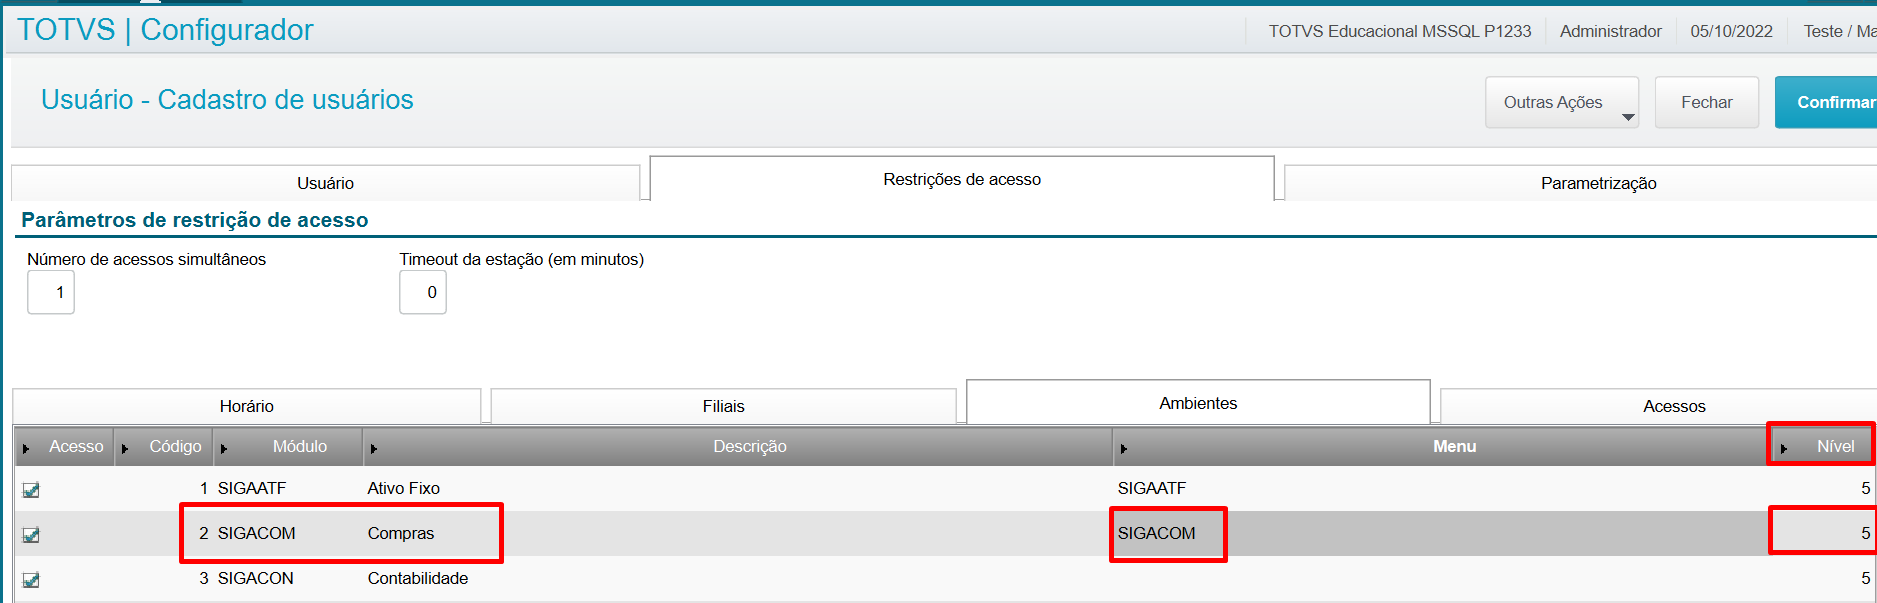Sort by the Menu column header
The image size is (1877, 603).
tap(1441, 447)
